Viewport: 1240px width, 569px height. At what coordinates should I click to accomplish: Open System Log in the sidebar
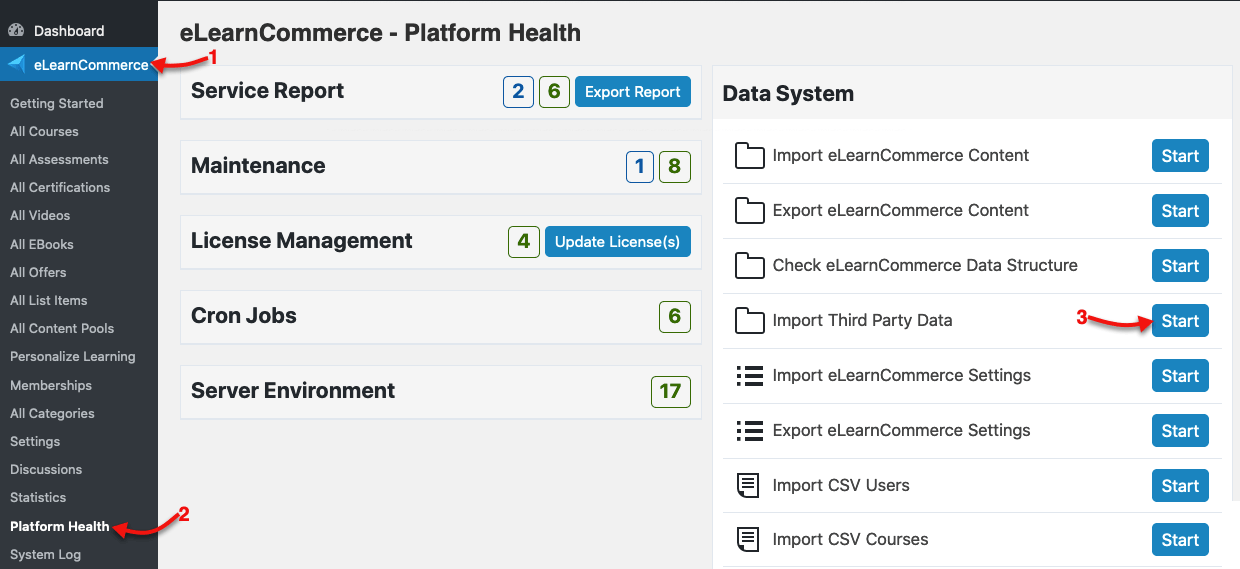point(45,554)
